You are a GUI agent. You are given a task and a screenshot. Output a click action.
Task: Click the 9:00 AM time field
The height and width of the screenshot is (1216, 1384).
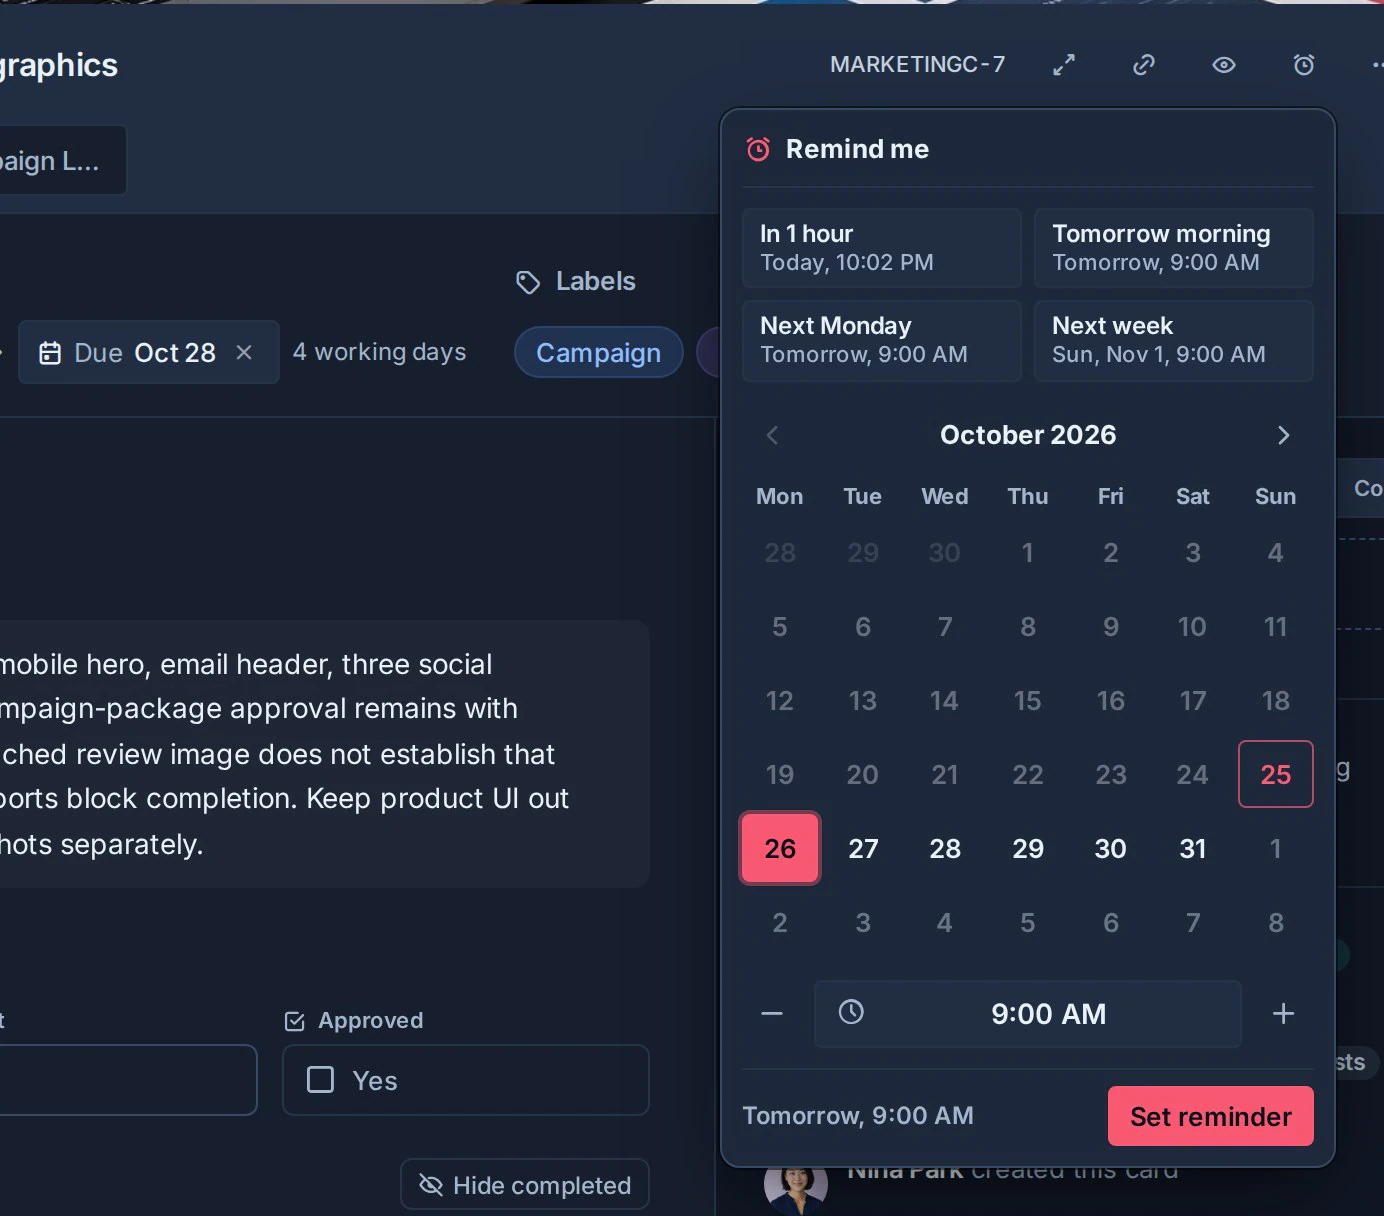click(1028, 1014)
